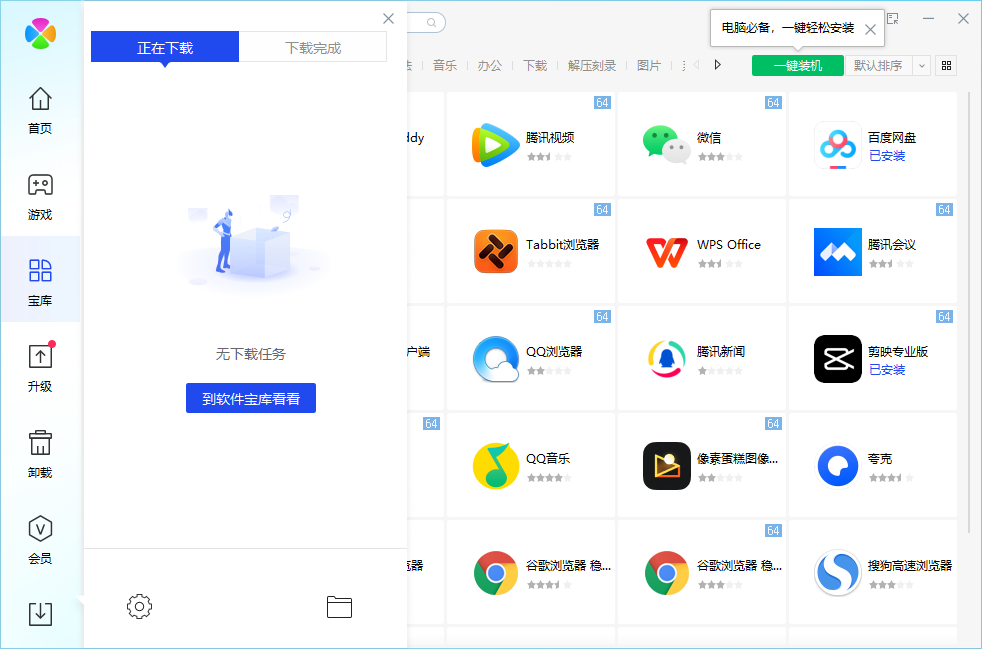Click the colorful app logo at top left

pos(41,33)
